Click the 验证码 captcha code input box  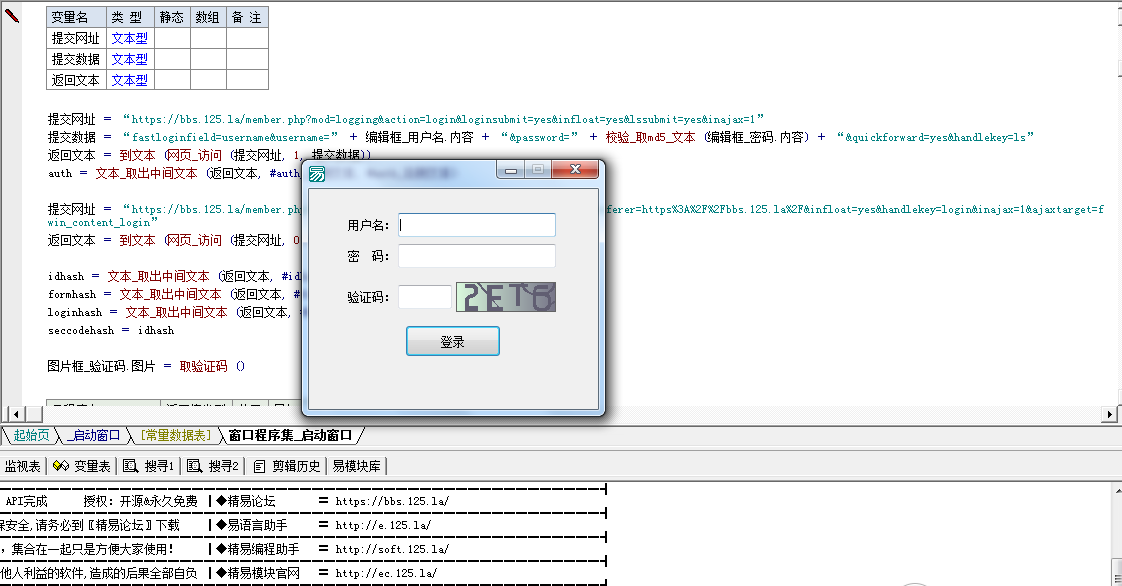pyautogui.click(x=424, y=297)
